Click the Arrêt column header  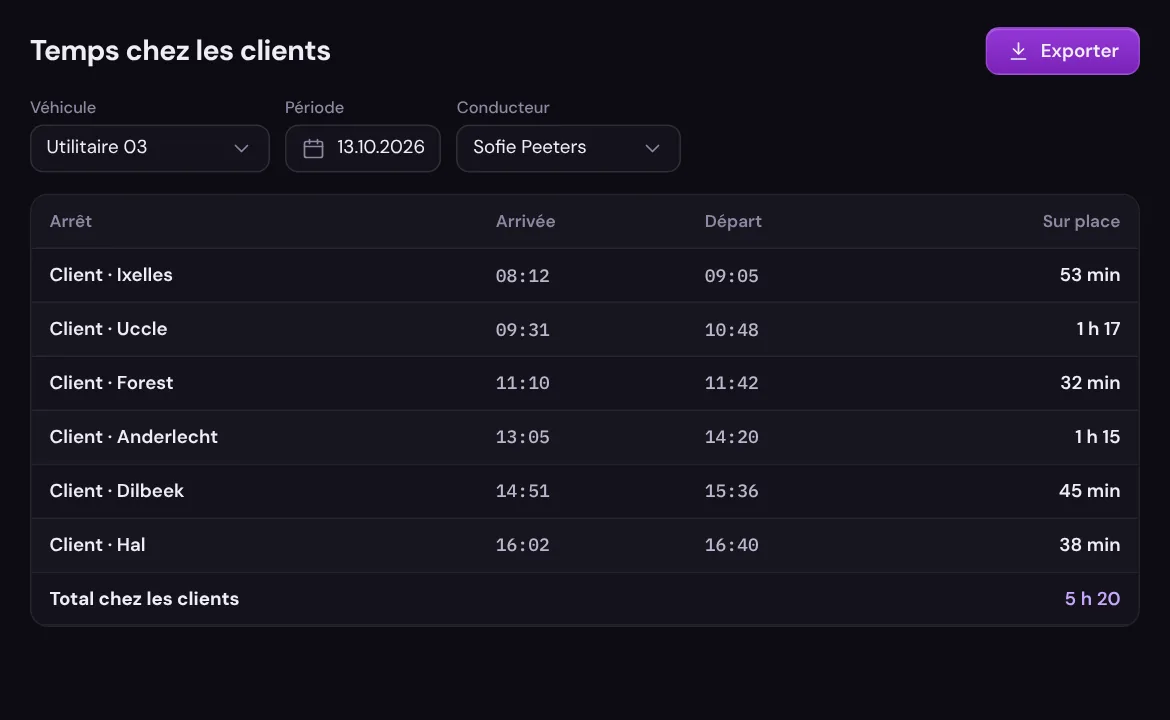[71, 221]
